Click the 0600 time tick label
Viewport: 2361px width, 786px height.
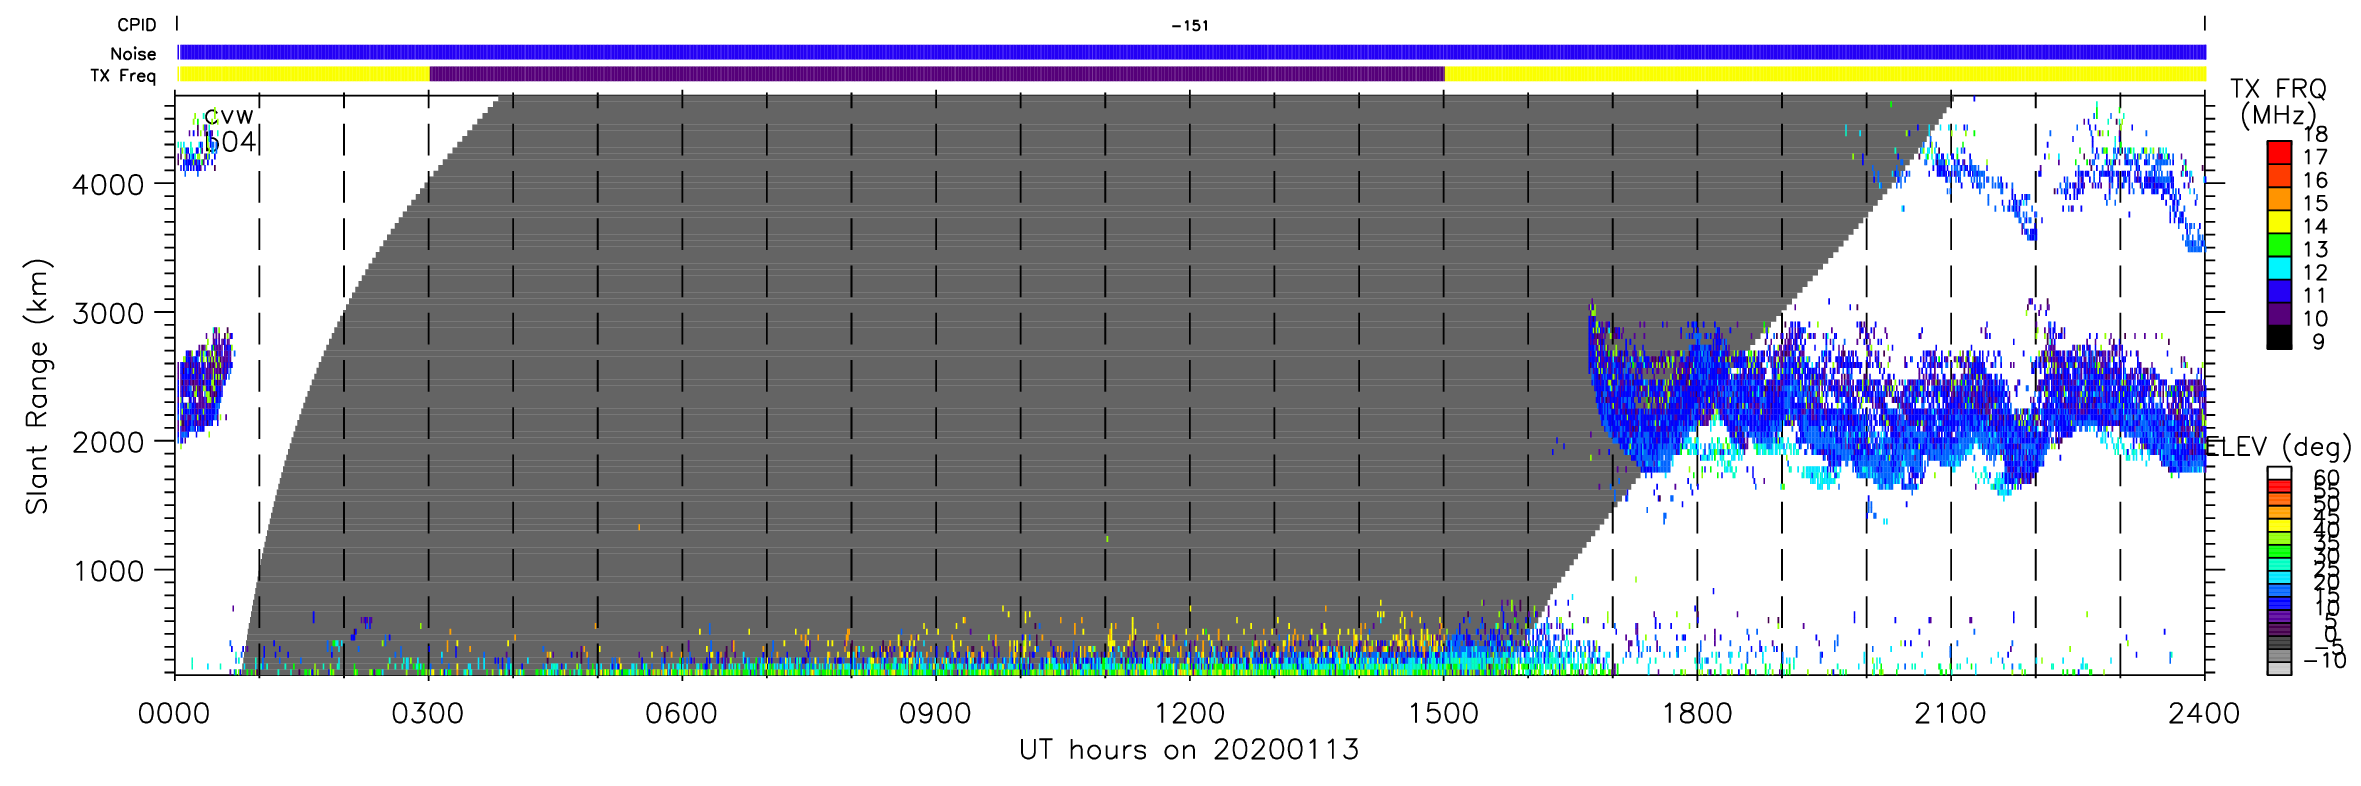(682, 714)
